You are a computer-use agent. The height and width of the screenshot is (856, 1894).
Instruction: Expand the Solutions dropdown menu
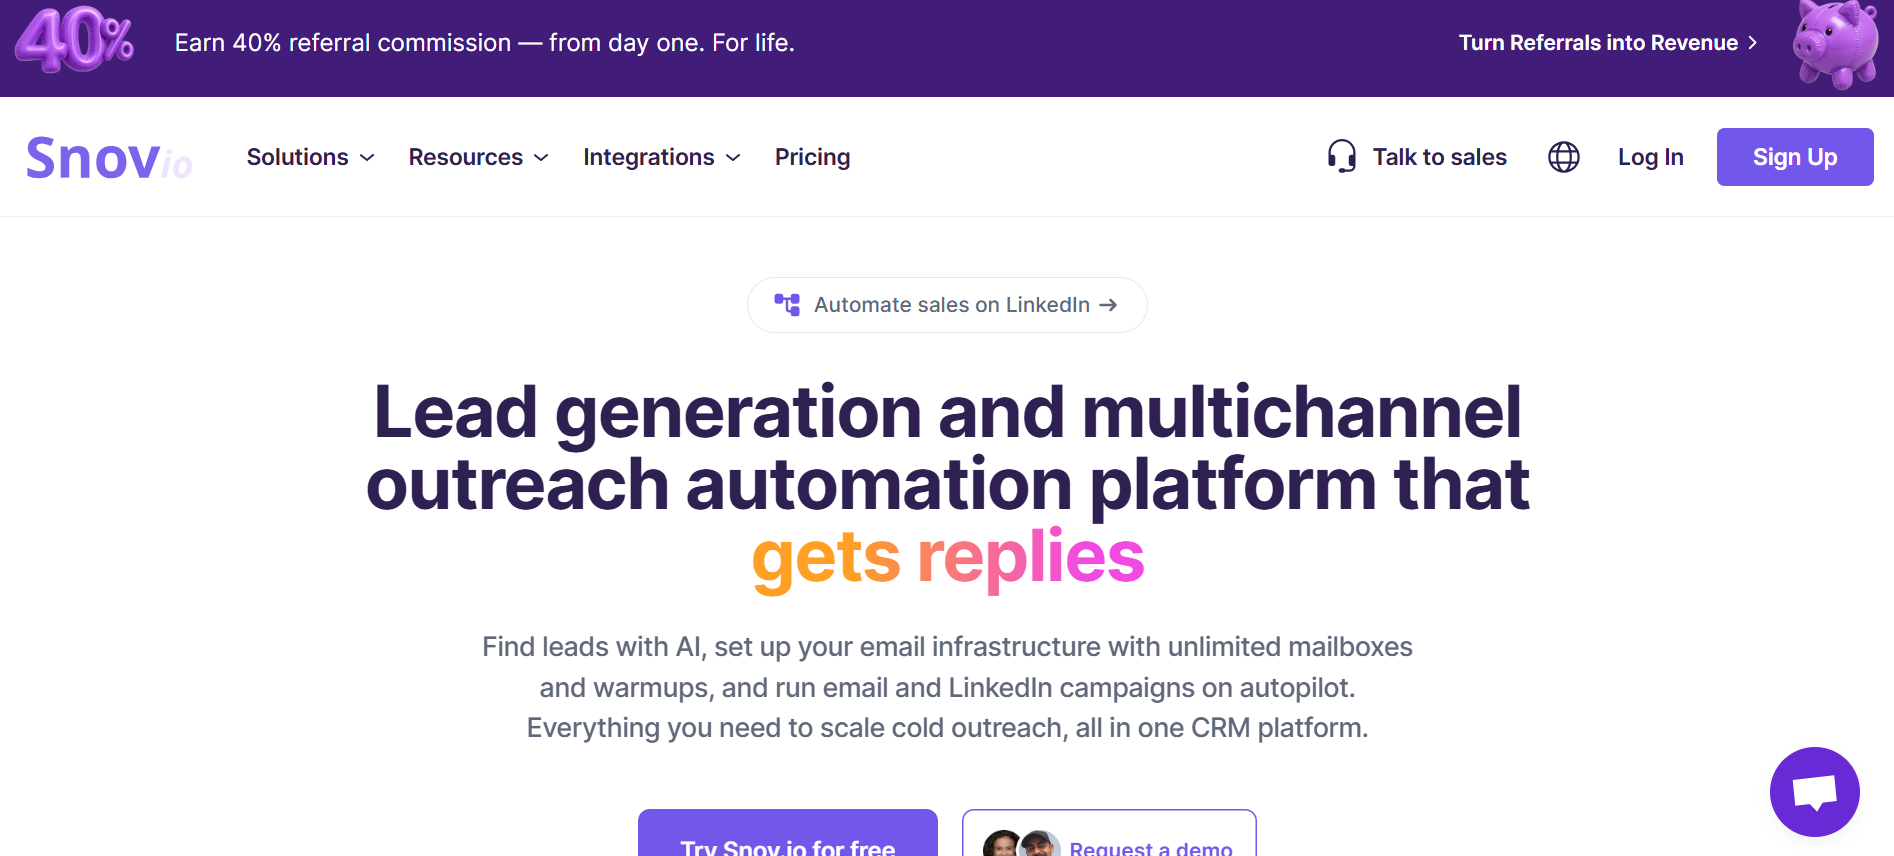pos(310,157)
